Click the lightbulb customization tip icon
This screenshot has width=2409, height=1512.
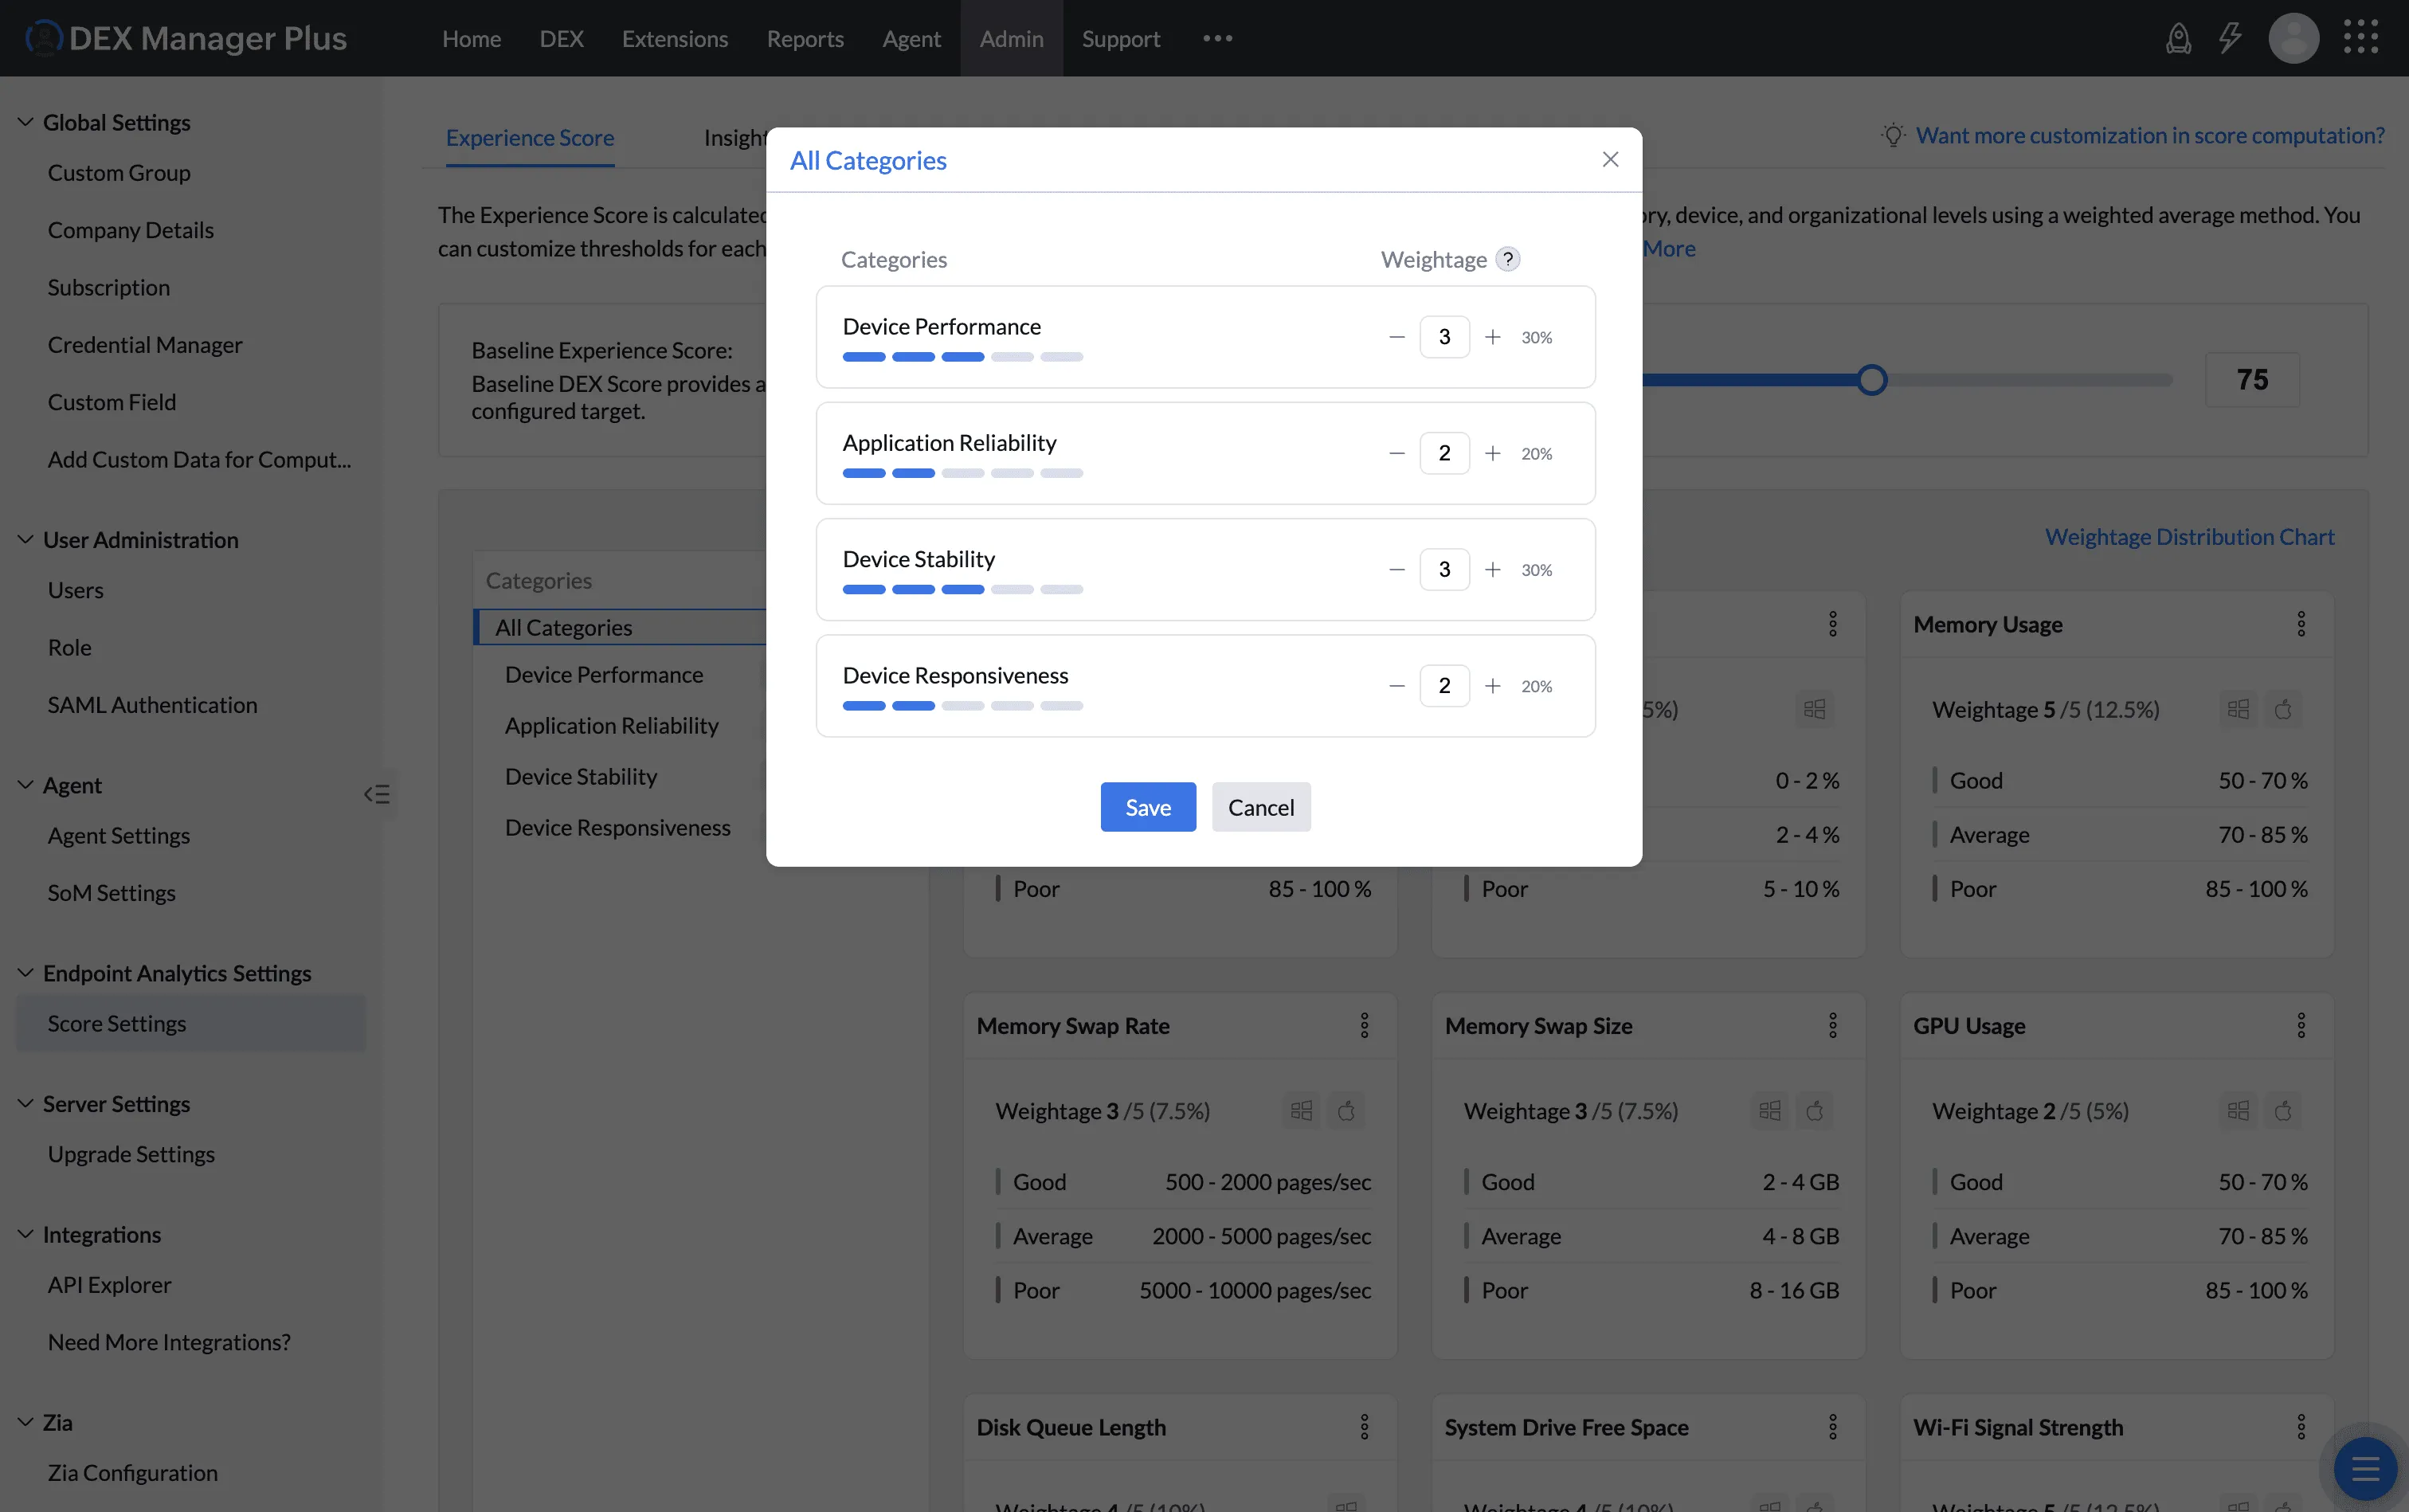coord(1892,135)
